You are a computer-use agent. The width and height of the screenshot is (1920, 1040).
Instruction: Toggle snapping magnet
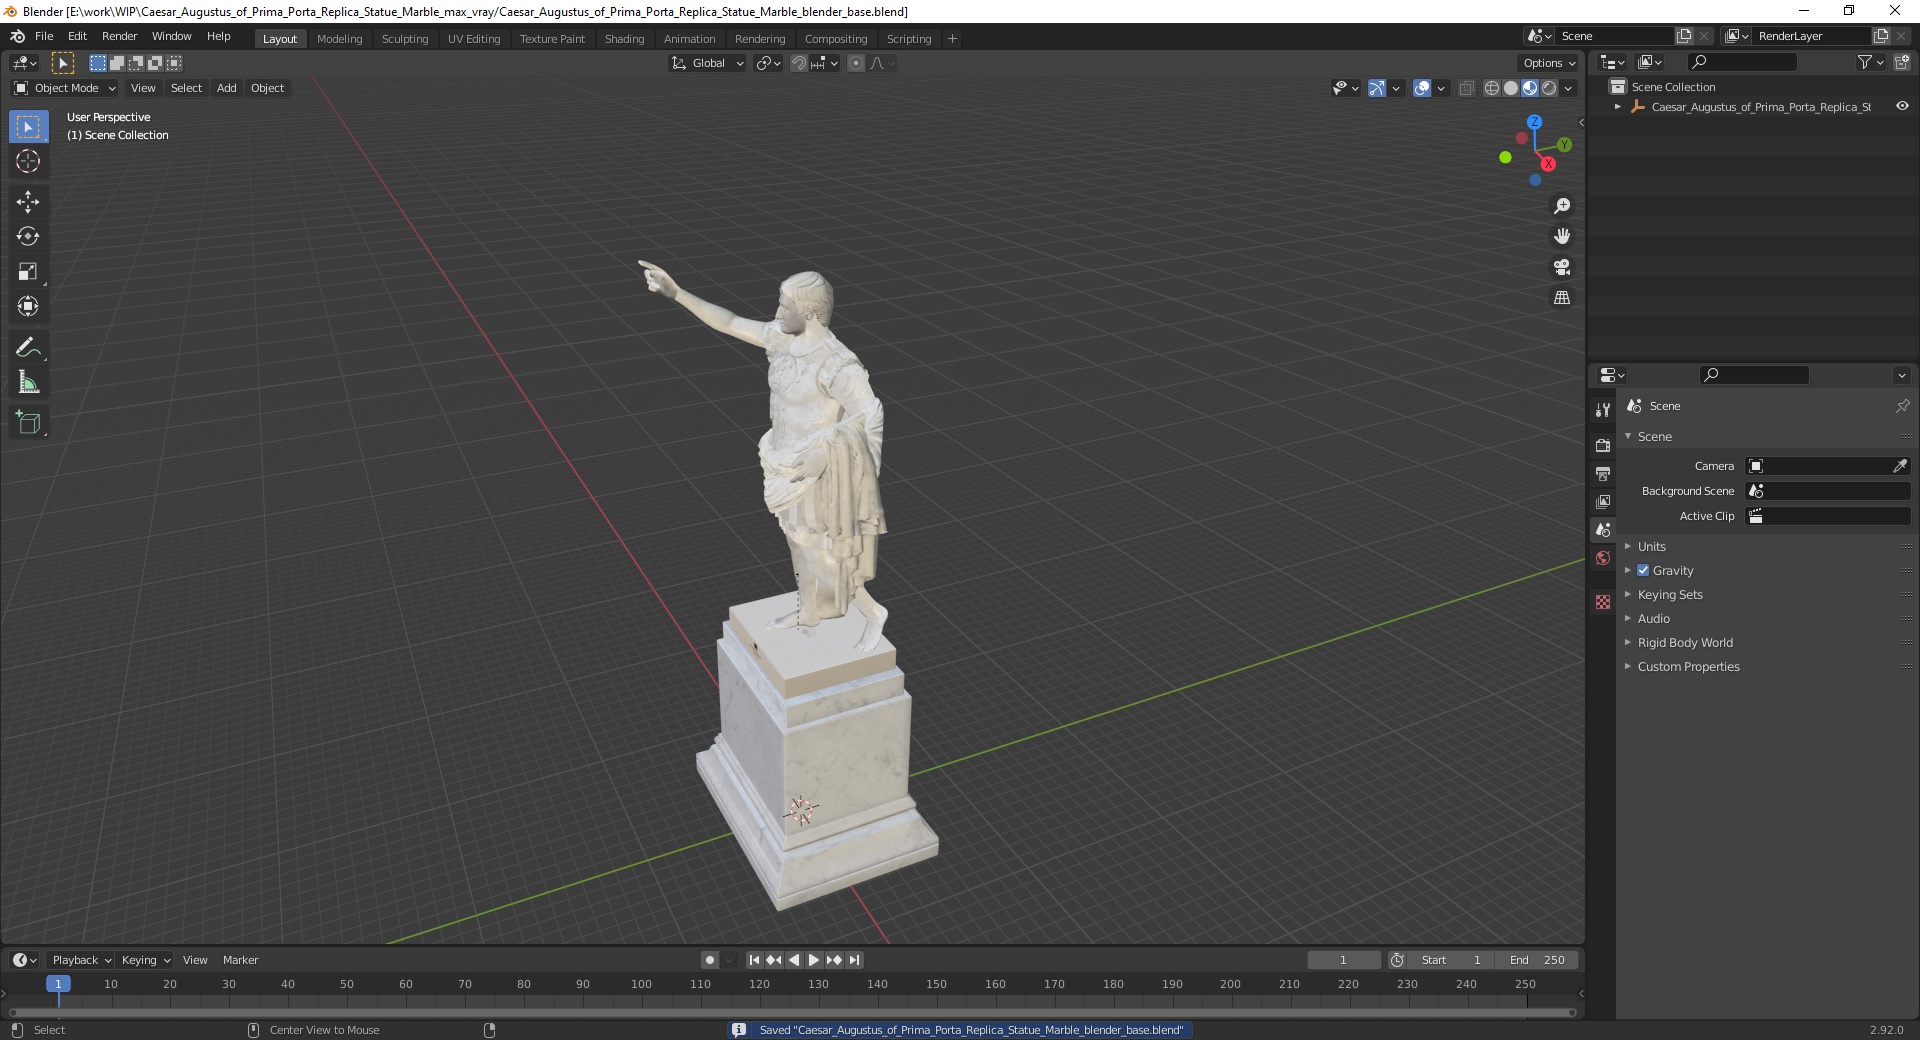[x=798, y=63]
